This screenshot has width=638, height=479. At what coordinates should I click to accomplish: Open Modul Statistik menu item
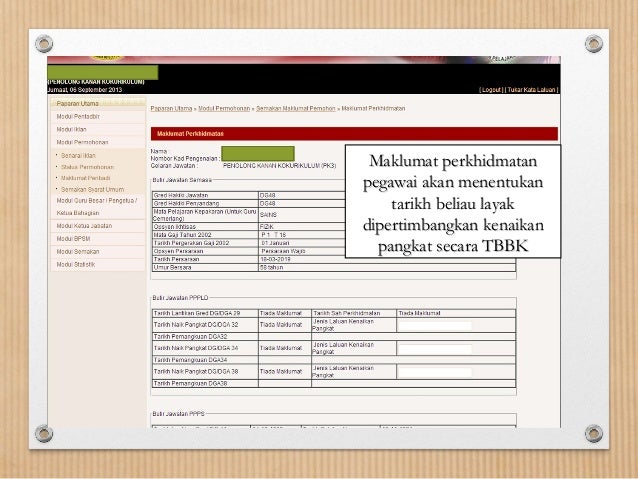coord(76,265)
